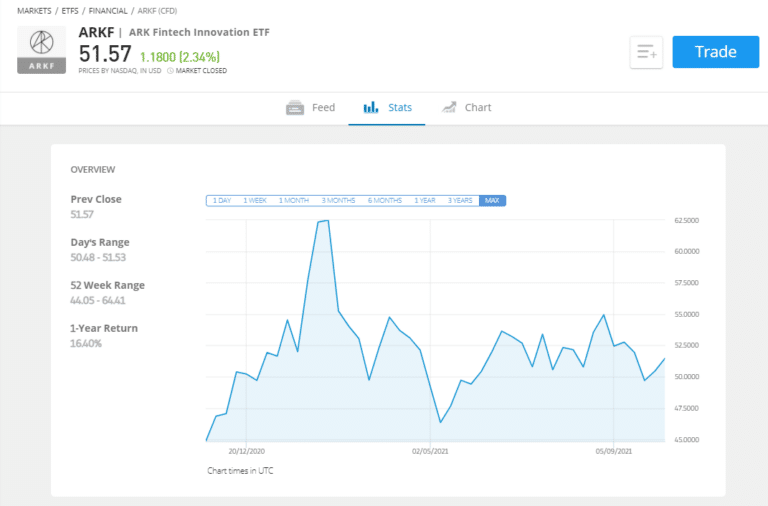Click the ARKF logo thumbnail
768x506 pixels.
42,50
